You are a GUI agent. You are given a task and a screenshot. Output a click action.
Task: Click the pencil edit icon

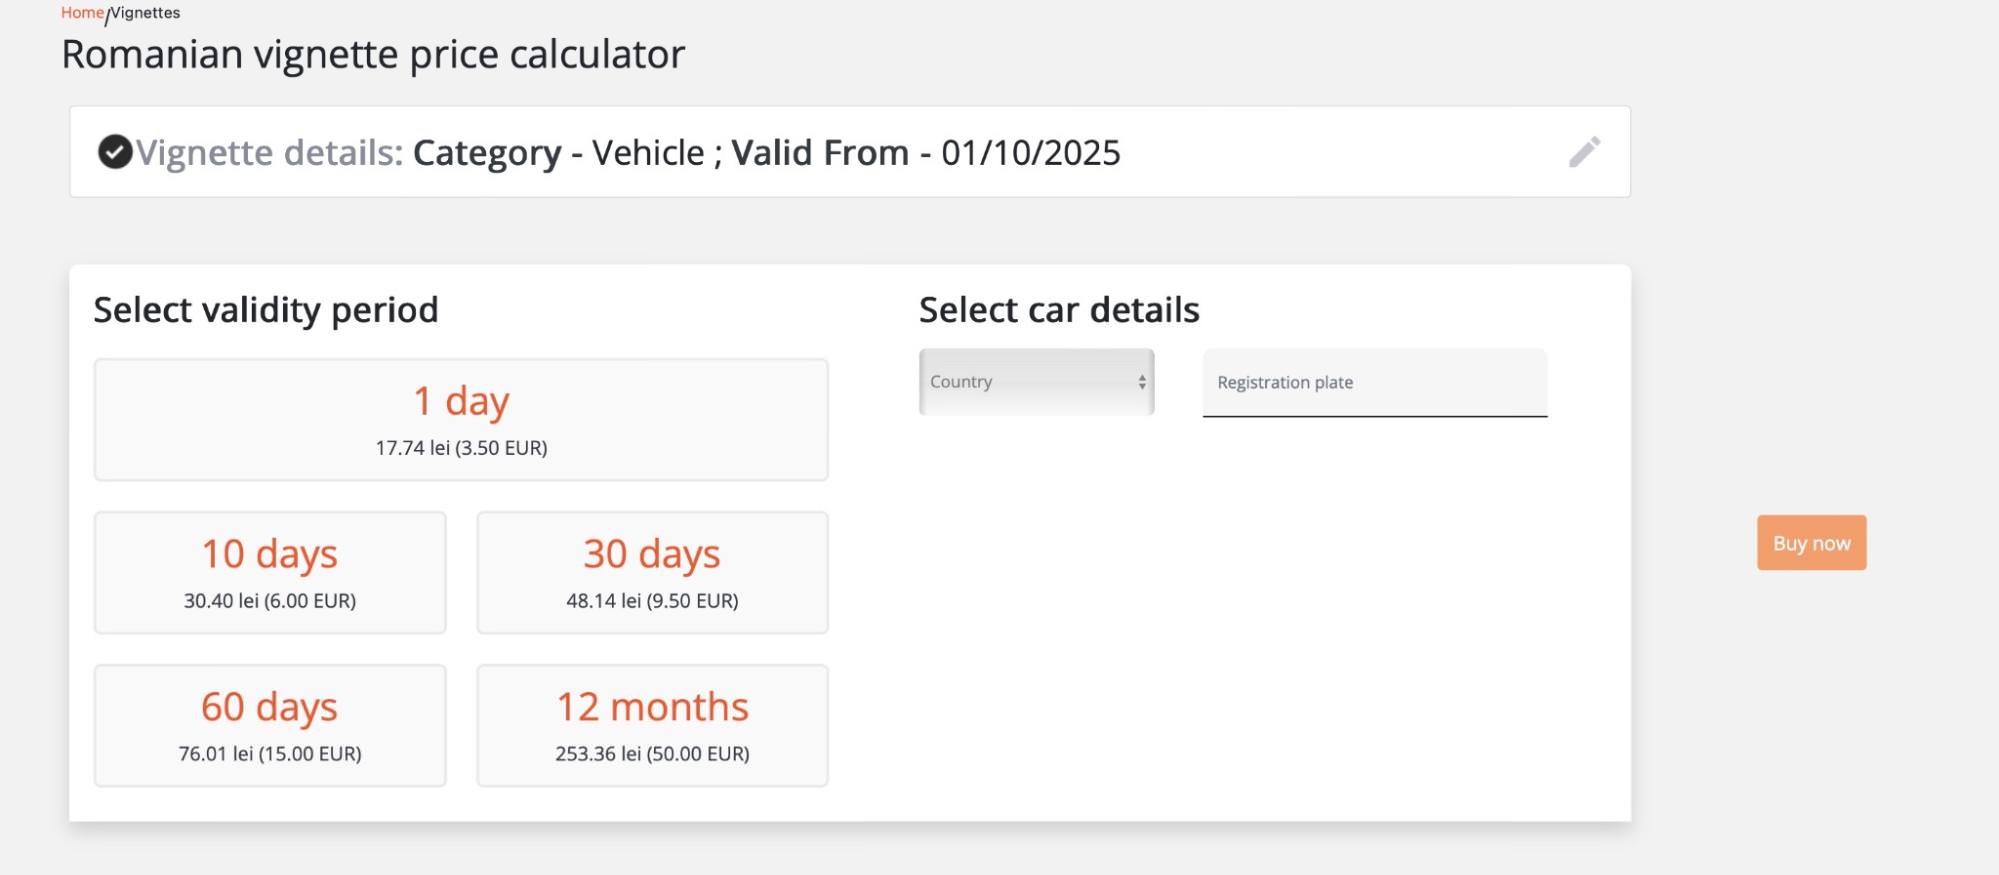[x=1584, y=152]
